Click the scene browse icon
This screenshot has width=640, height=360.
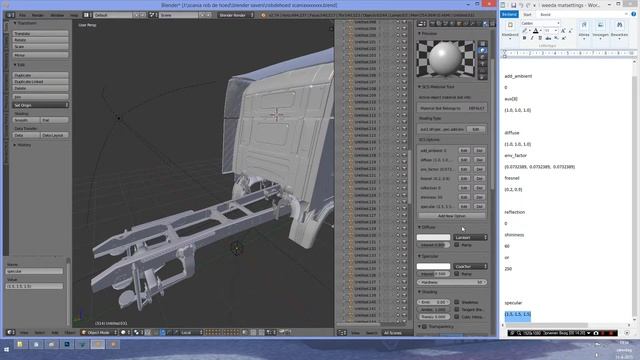tap(153, 15)
